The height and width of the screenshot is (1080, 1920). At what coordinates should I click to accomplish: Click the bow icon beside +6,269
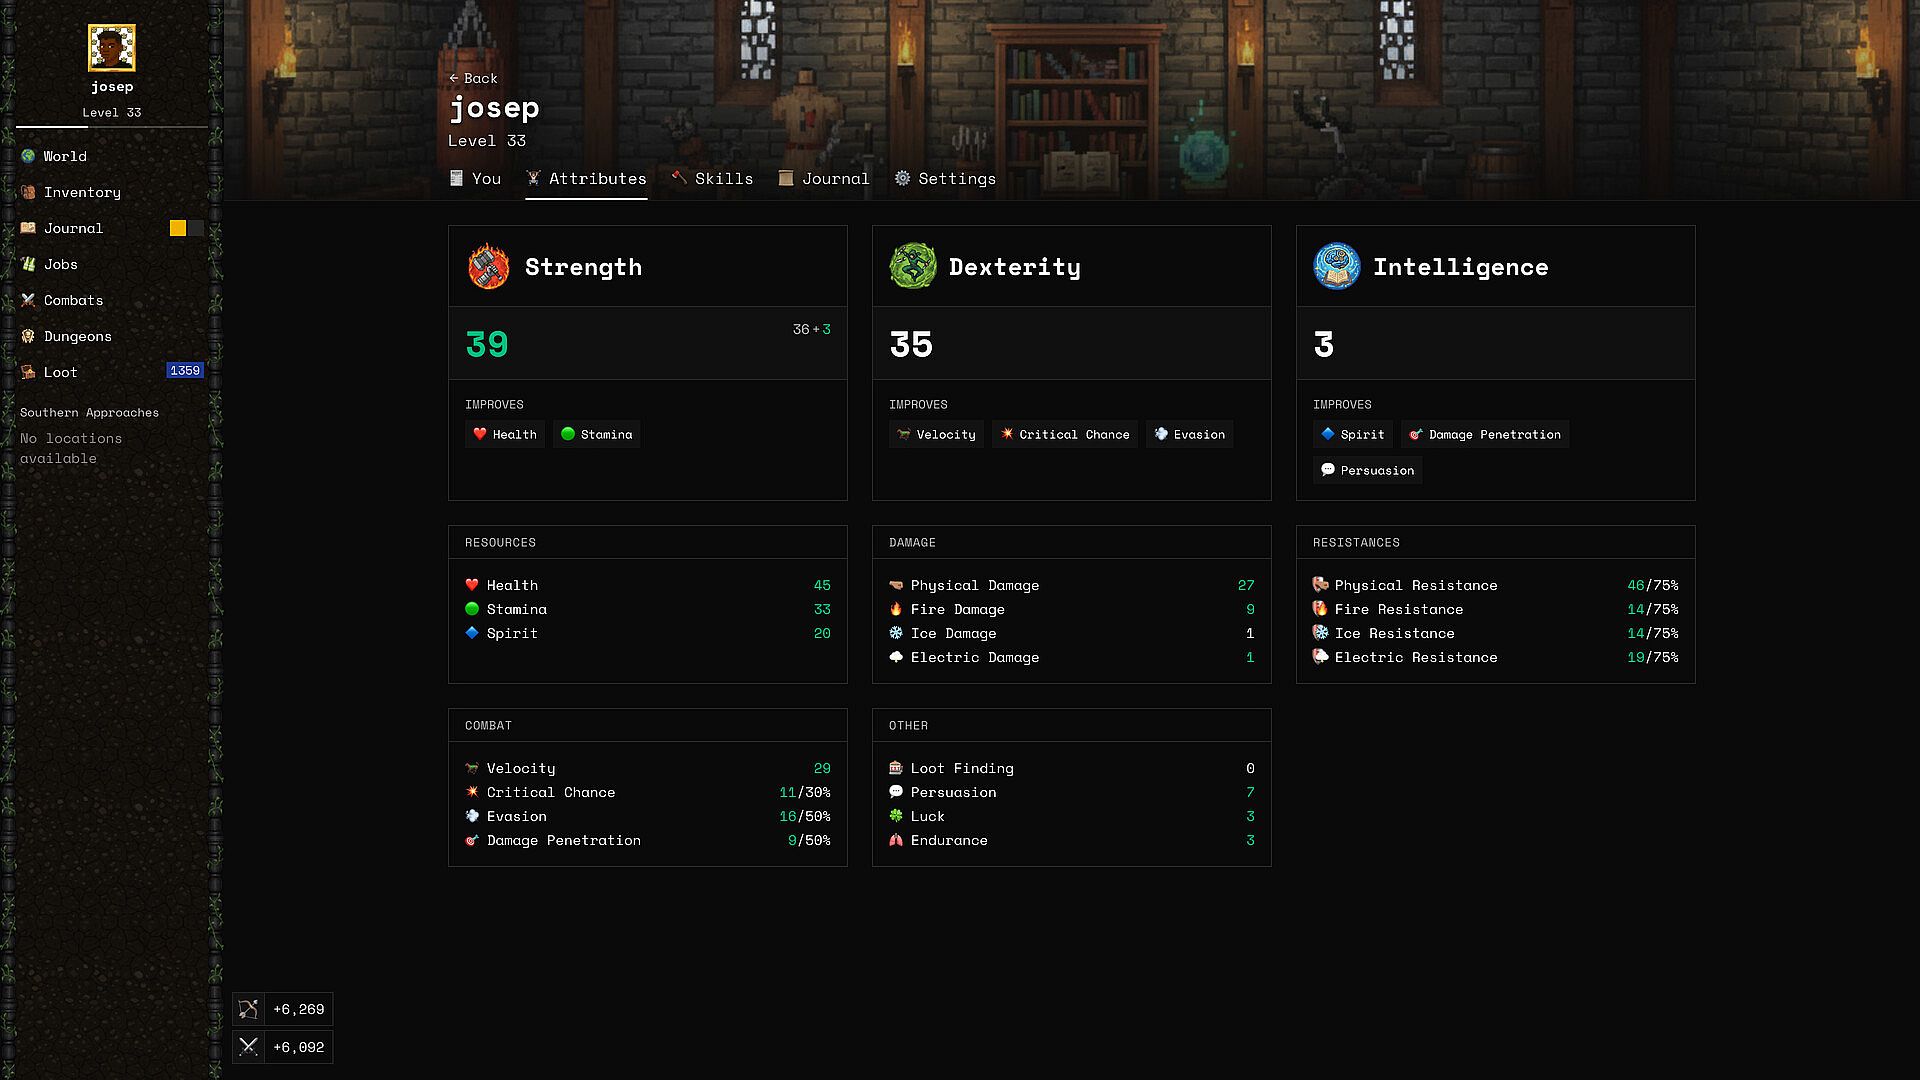(x=249, y=1009)
